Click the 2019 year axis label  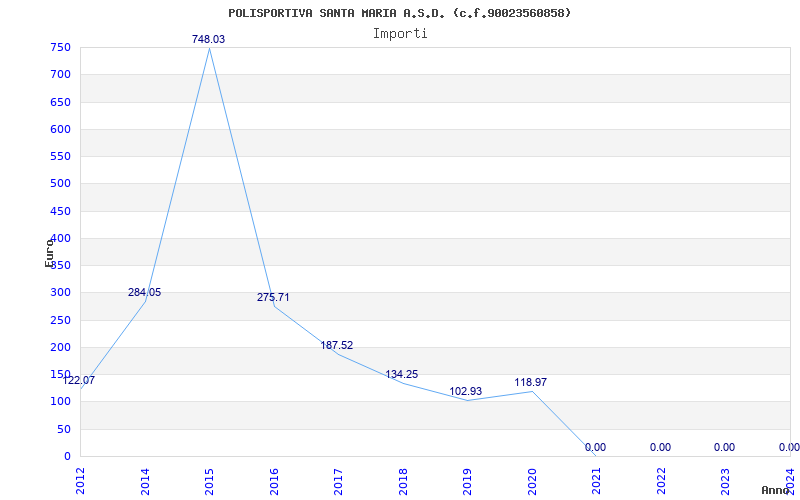(x=467, y=481)
